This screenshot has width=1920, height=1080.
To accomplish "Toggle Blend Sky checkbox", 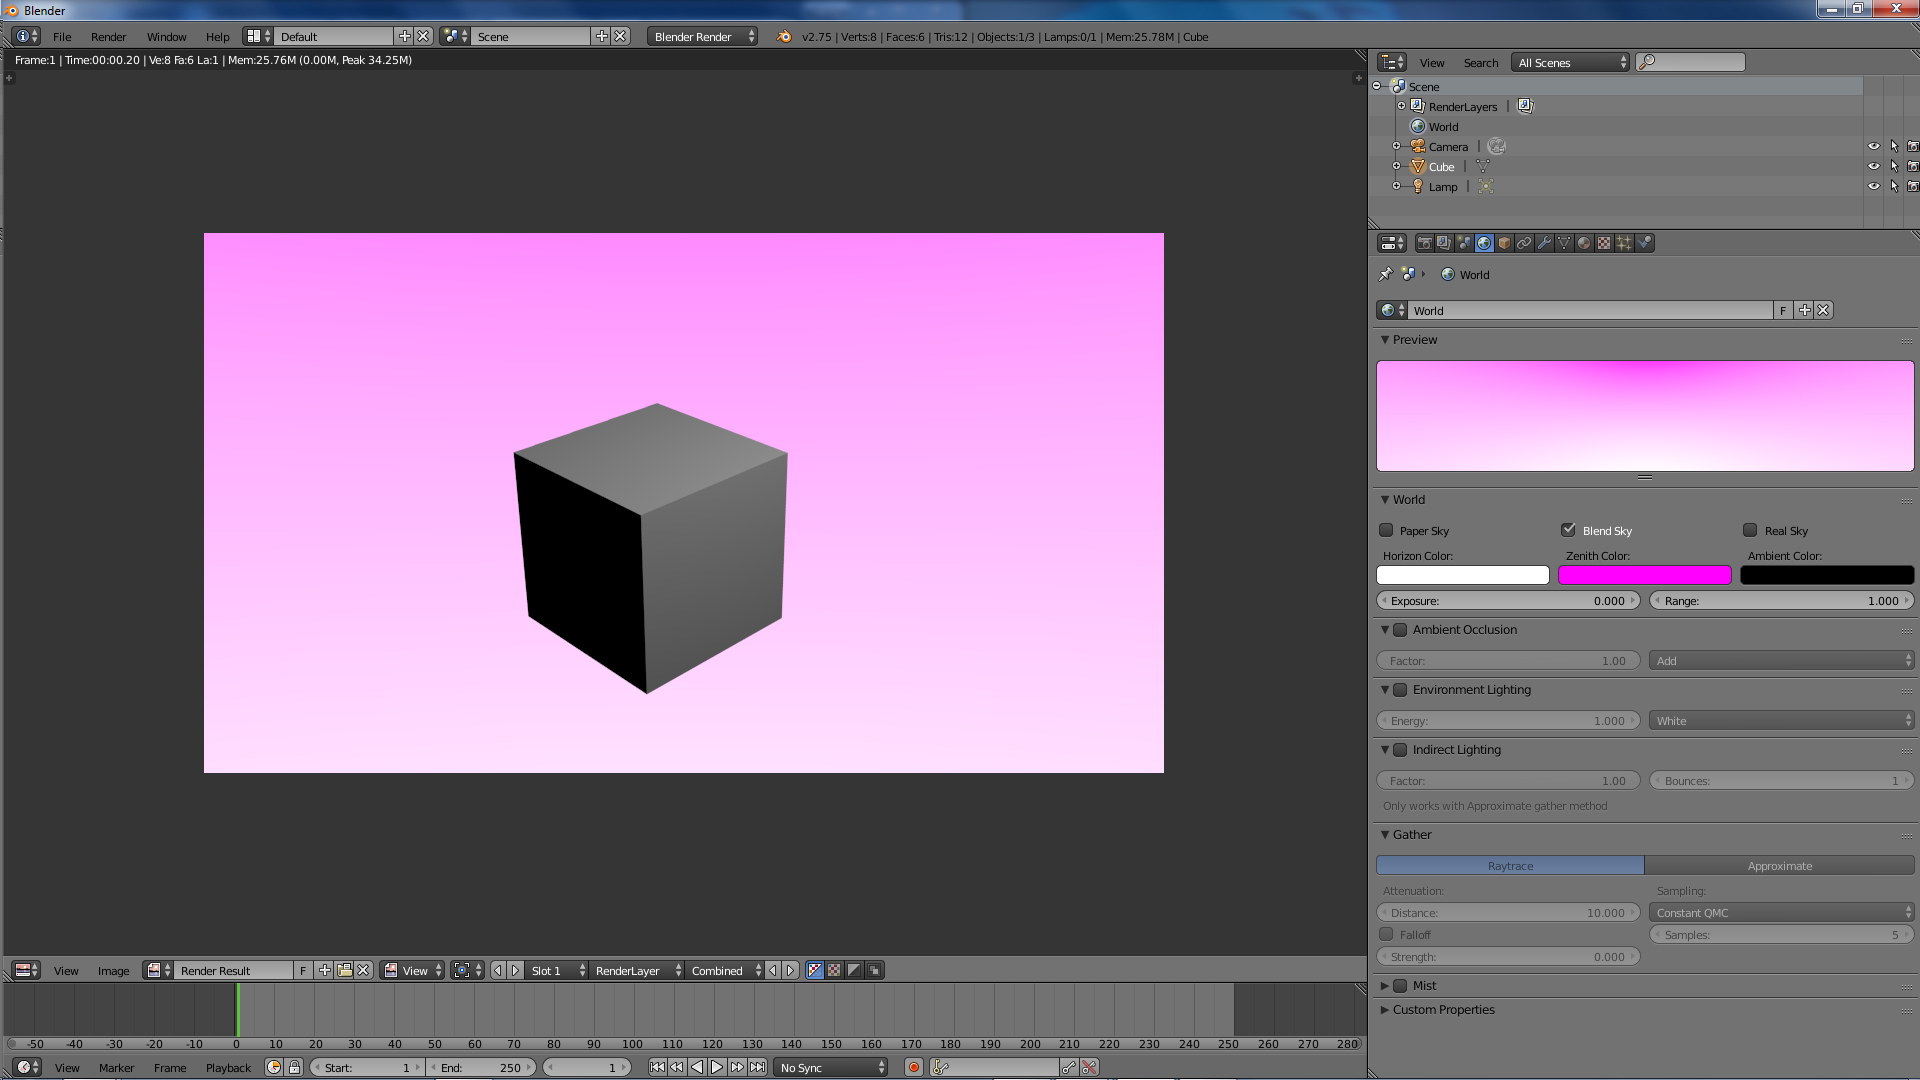I will coord(1568,530).
